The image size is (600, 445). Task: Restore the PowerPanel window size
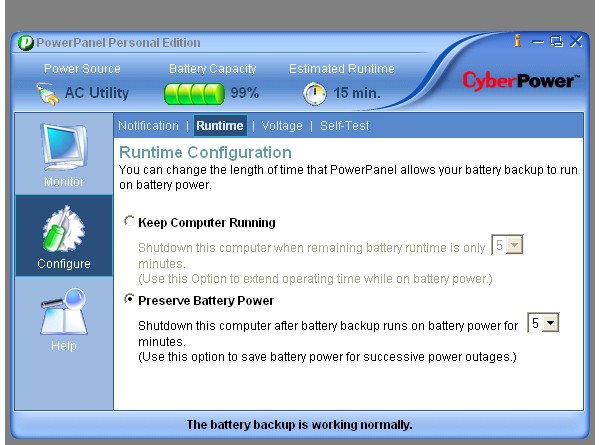point(556,41)
